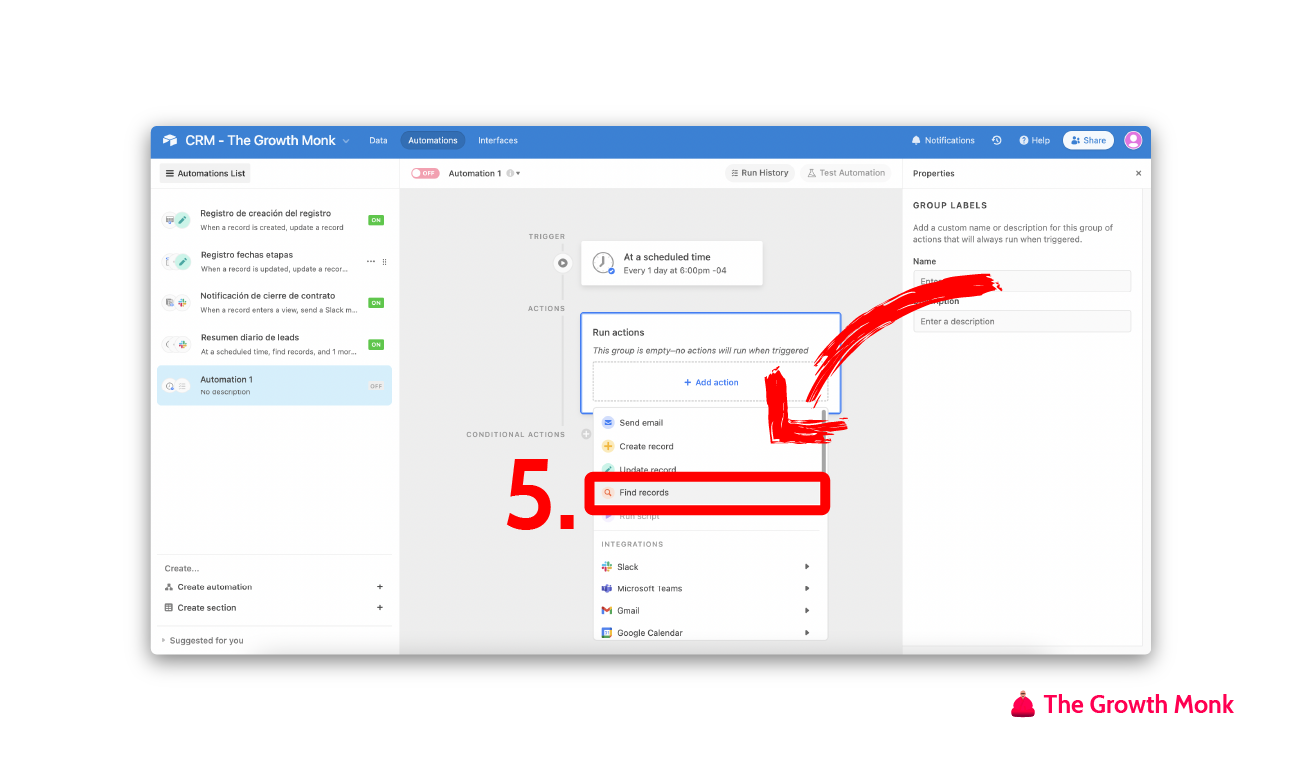Click the Slack icon of Resumen diario de leads
Viewport: 1301px width, 781px height.
pyautogui.click(x=182, y=344)
